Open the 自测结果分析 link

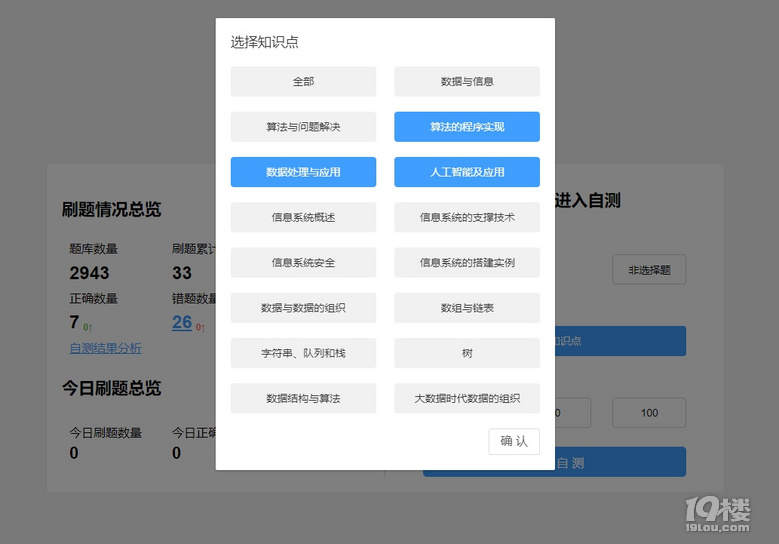coord(105,348)
